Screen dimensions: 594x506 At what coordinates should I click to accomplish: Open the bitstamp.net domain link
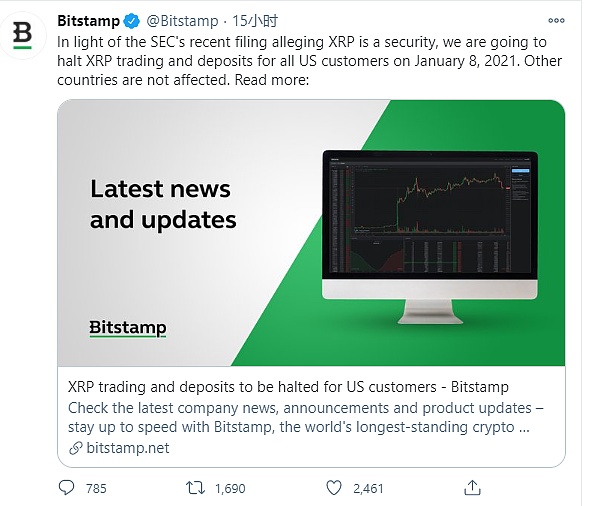(x=128, y=448)
